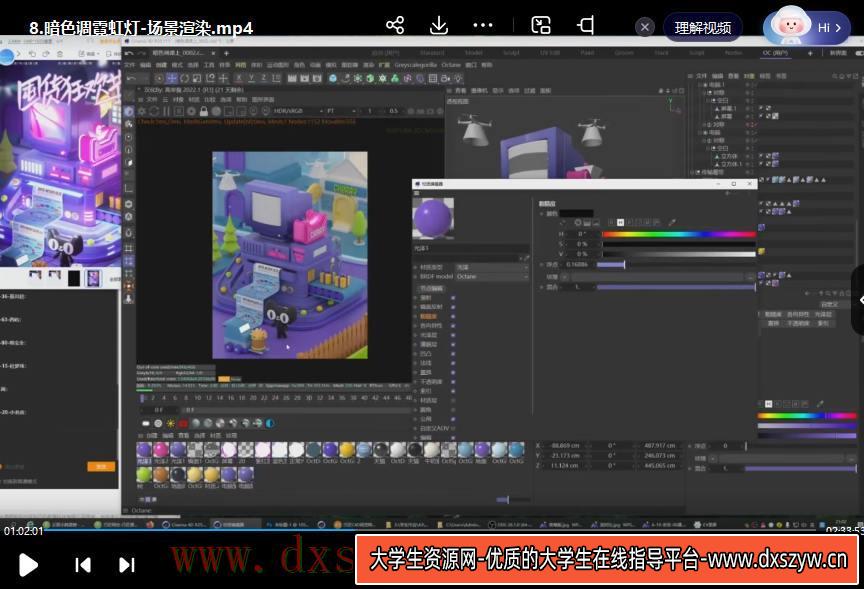Expand the 混合 section arrow
Screen dimensions: 864x589
541,287
